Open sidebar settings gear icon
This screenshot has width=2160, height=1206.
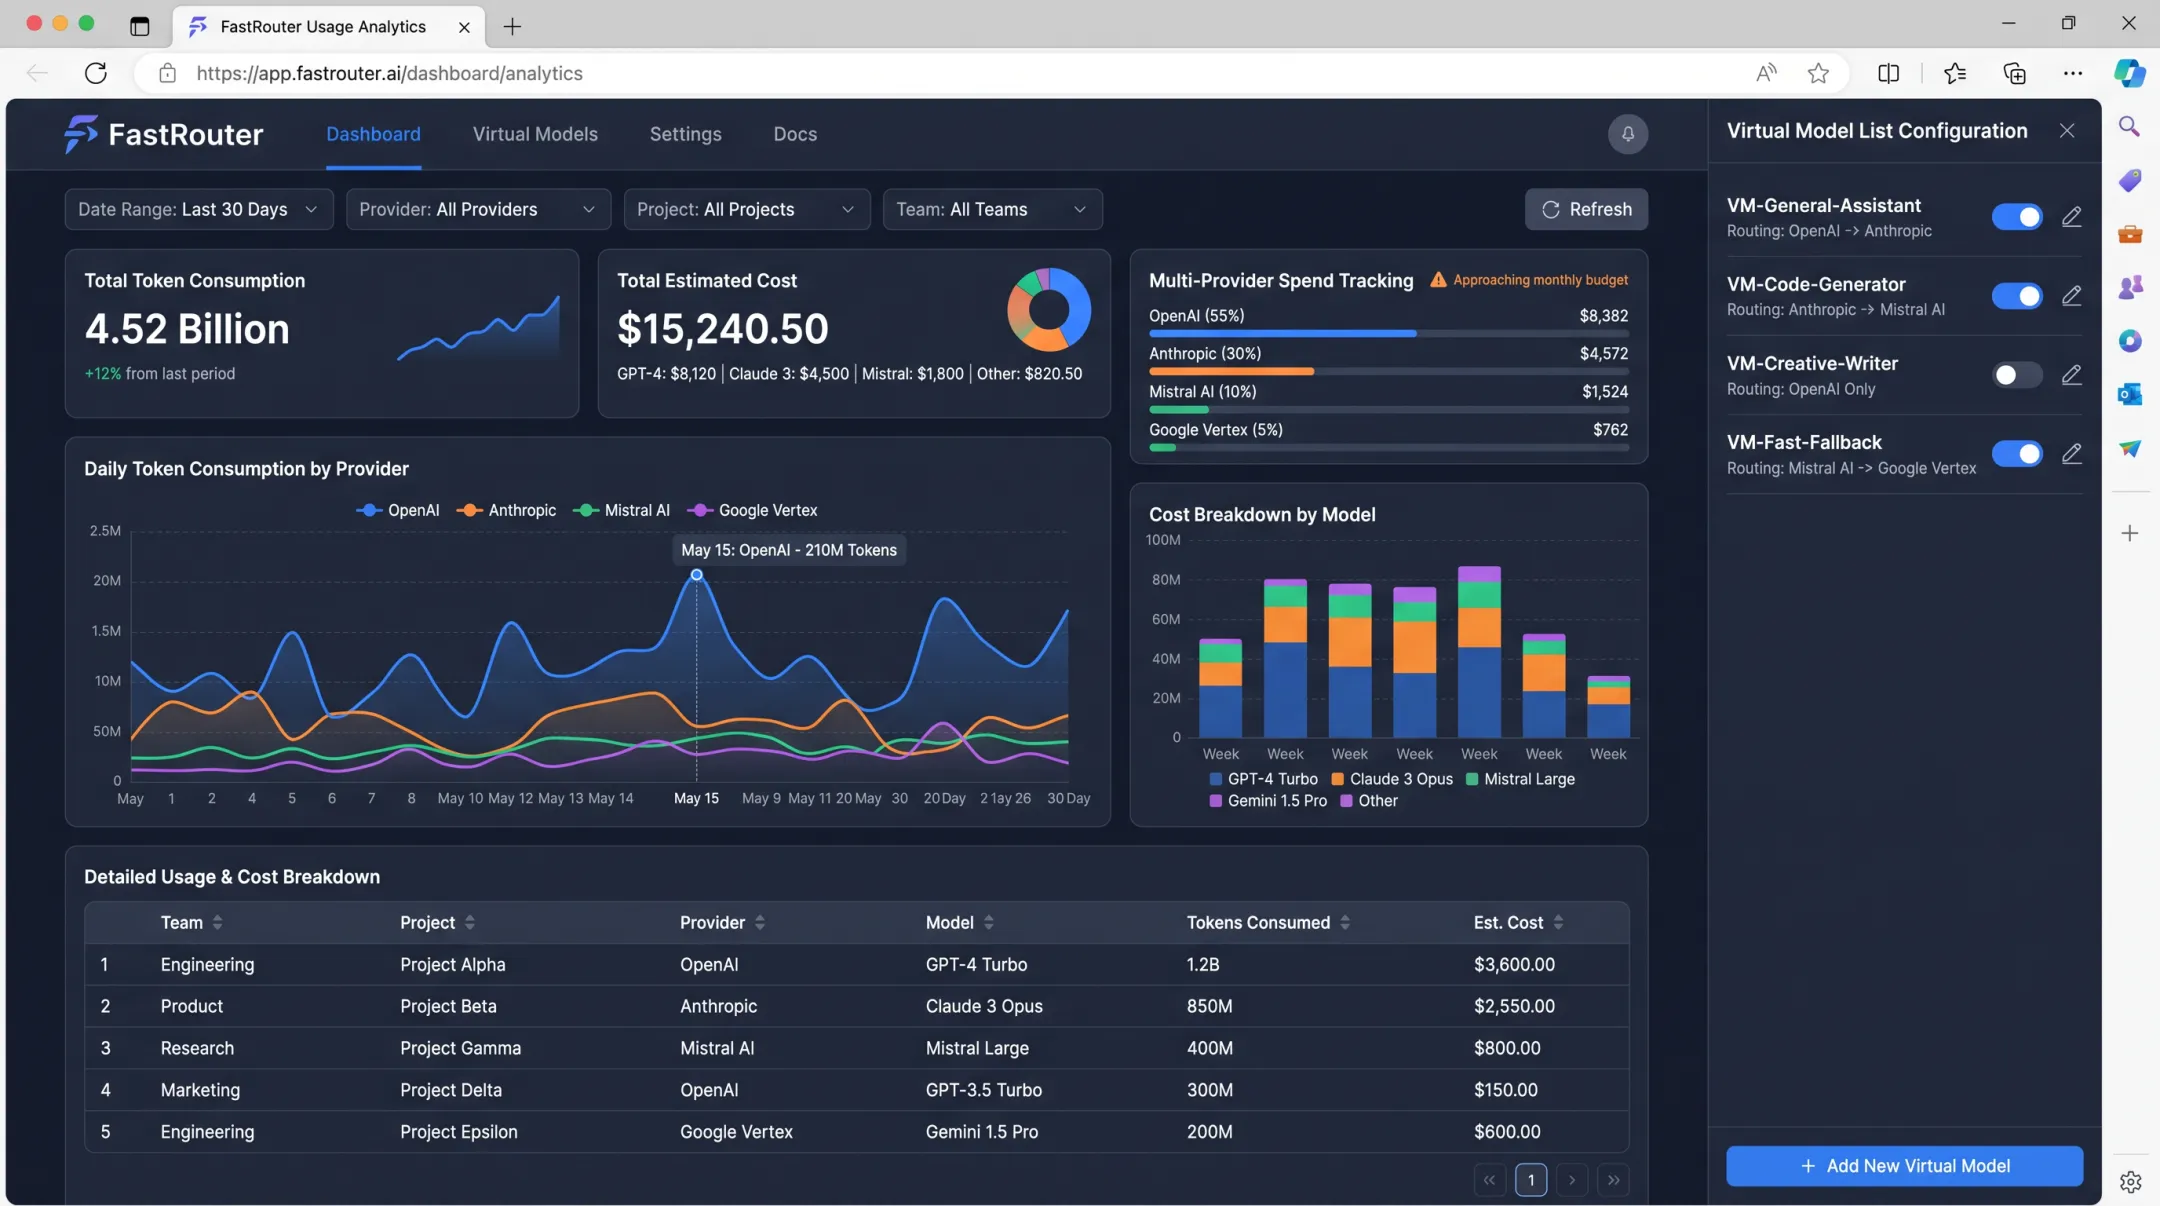pos(2129,1181)
